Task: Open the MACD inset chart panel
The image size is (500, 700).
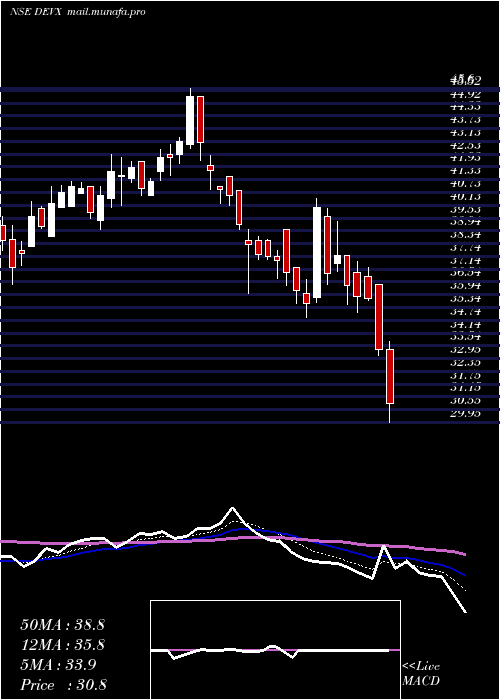Action: (275, 650)
